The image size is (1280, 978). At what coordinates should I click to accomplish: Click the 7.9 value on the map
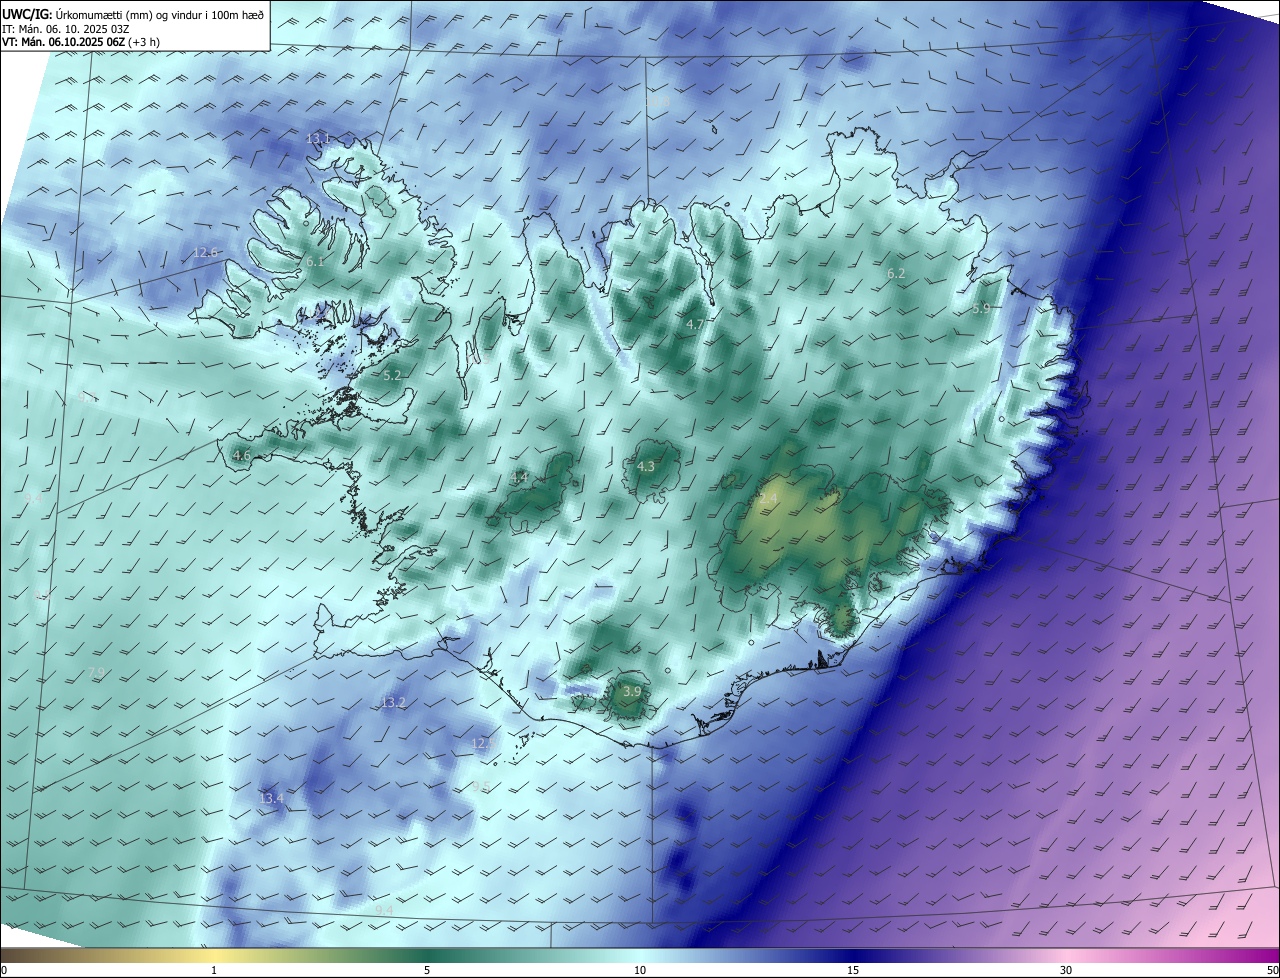point(96,672)
